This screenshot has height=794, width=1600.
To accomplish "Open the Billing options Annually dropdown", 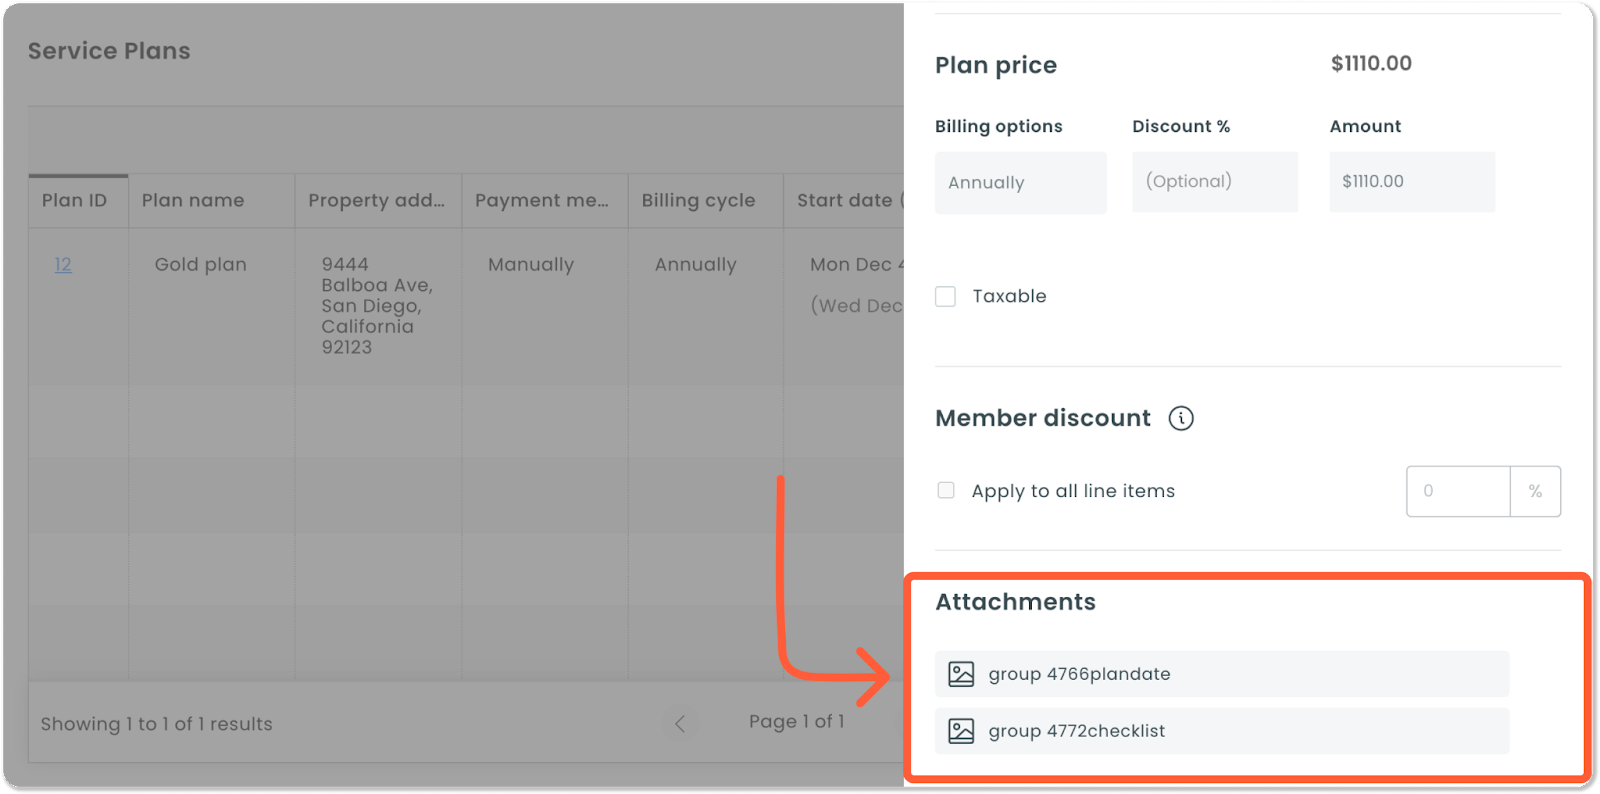I will click(x=1021, y=182).
